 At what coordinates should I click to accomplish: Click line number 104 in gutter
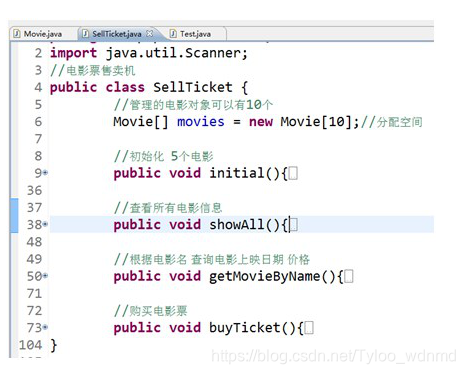coord(31,345)
